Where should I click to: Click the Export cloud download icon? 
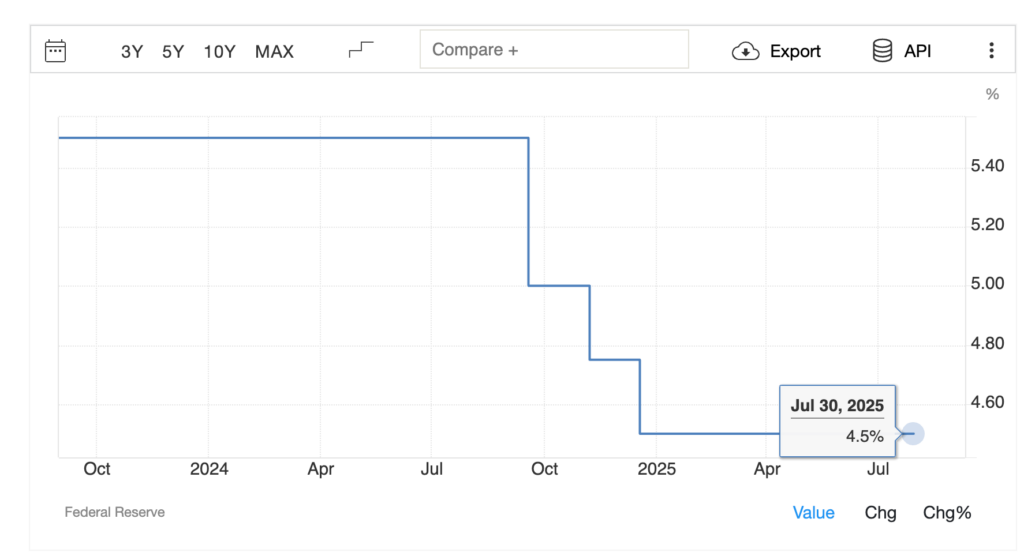click(746, 51)
